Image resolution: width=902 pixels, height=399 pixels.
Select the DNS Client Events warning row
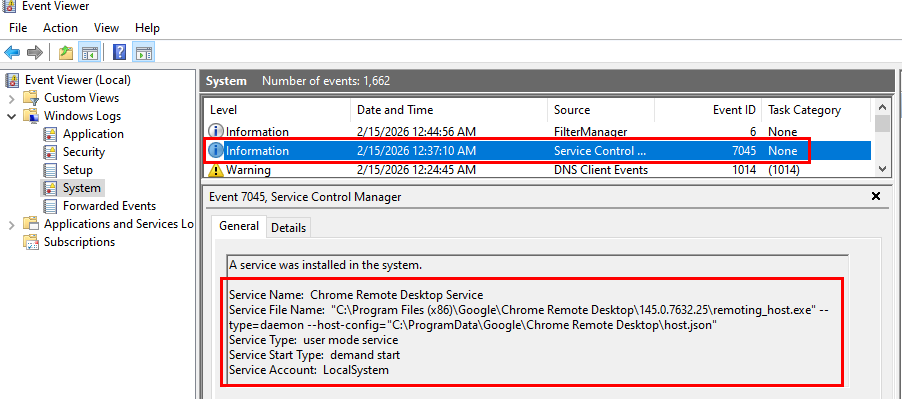537,170
